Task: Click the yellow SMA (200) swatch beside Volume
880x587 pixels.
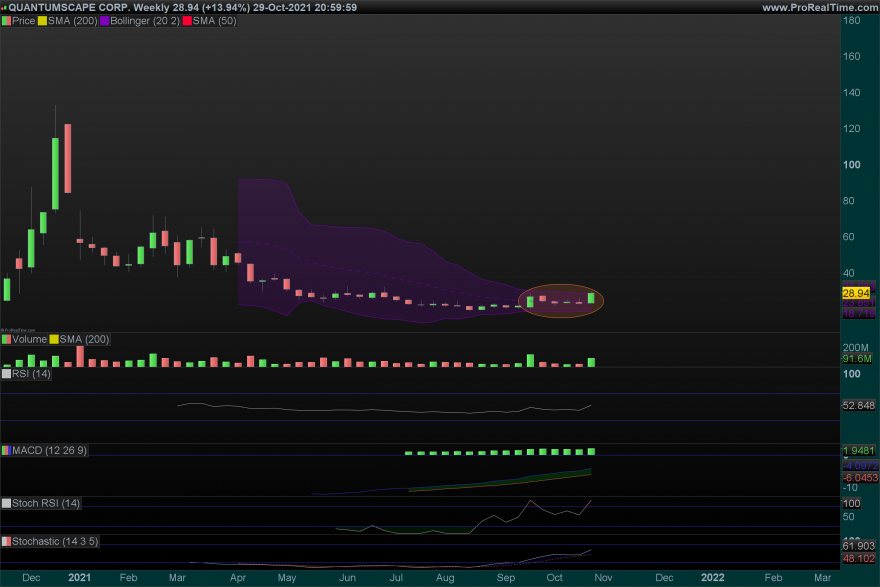Action: coord(54,339)
